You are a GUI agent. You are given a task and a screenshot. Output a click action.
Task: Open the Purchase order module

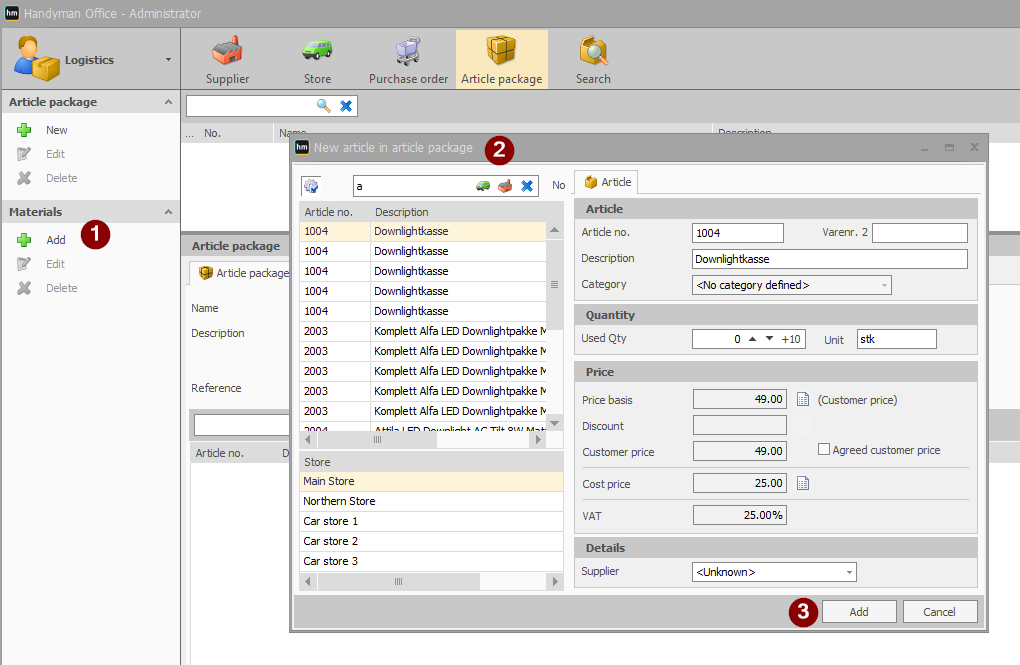(x=409, y=60)
